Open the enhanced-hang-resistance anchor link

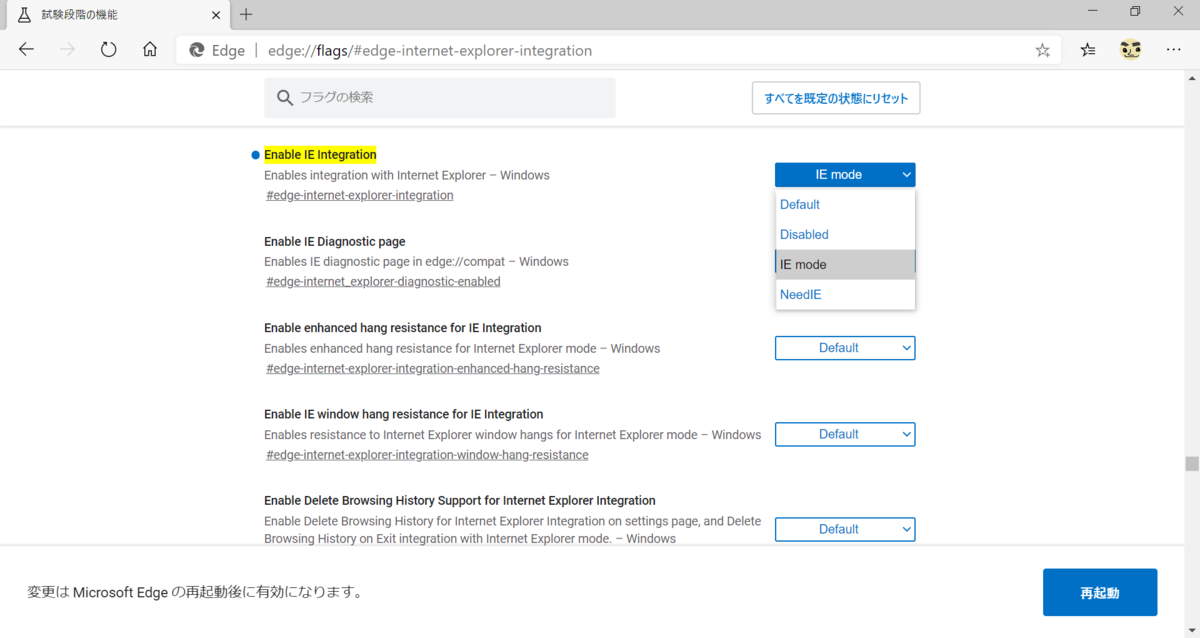433,368
